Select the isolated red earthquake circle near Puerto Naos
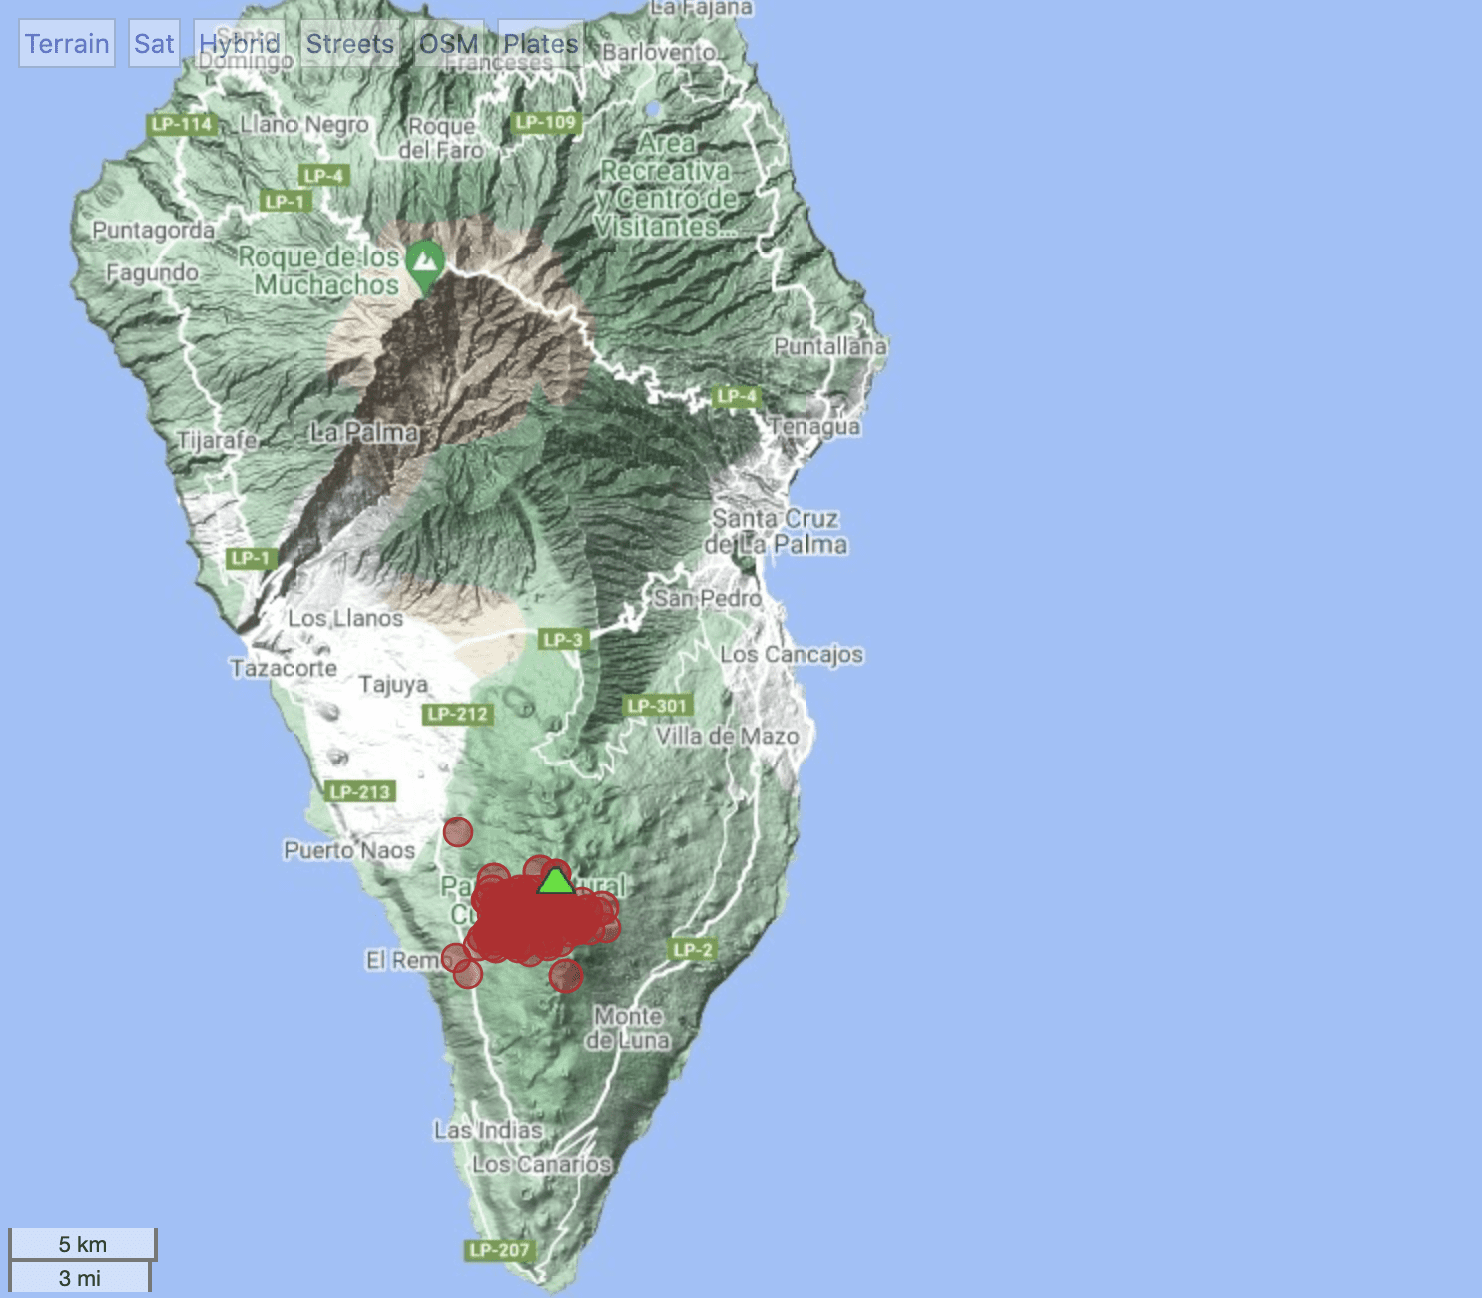Screen dimensions: 1482x1298 [458, 831]
